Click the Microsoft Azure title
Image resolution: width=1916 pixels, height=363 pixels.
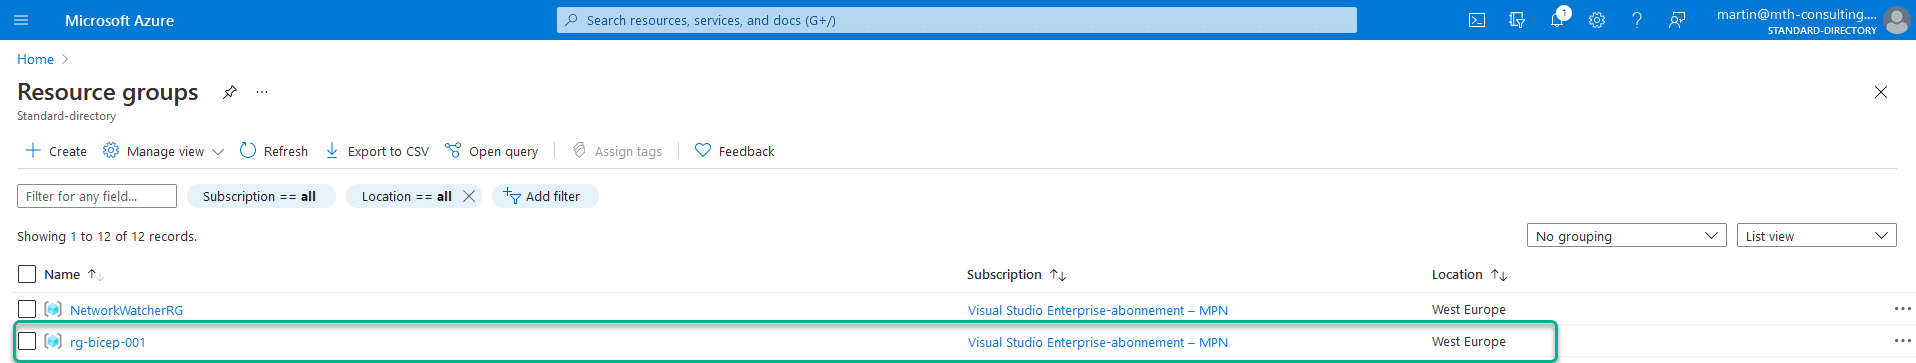pos(119,20)
